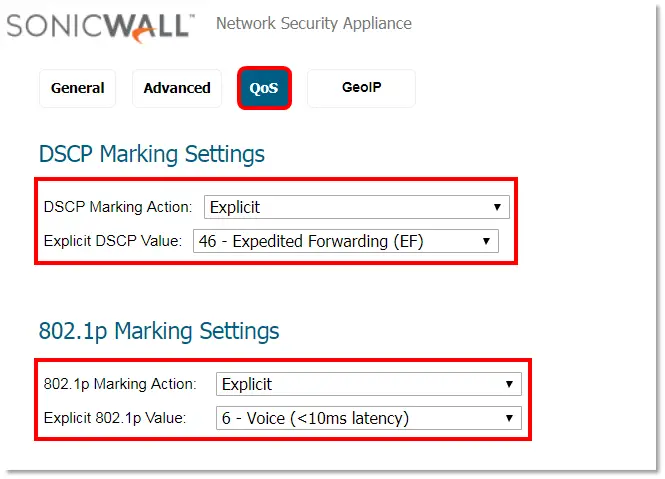The height and width of the screenshot is (479, 665).
Task: Open the DSCP Marking Action dropdown
Action: [x=356, y=207]
